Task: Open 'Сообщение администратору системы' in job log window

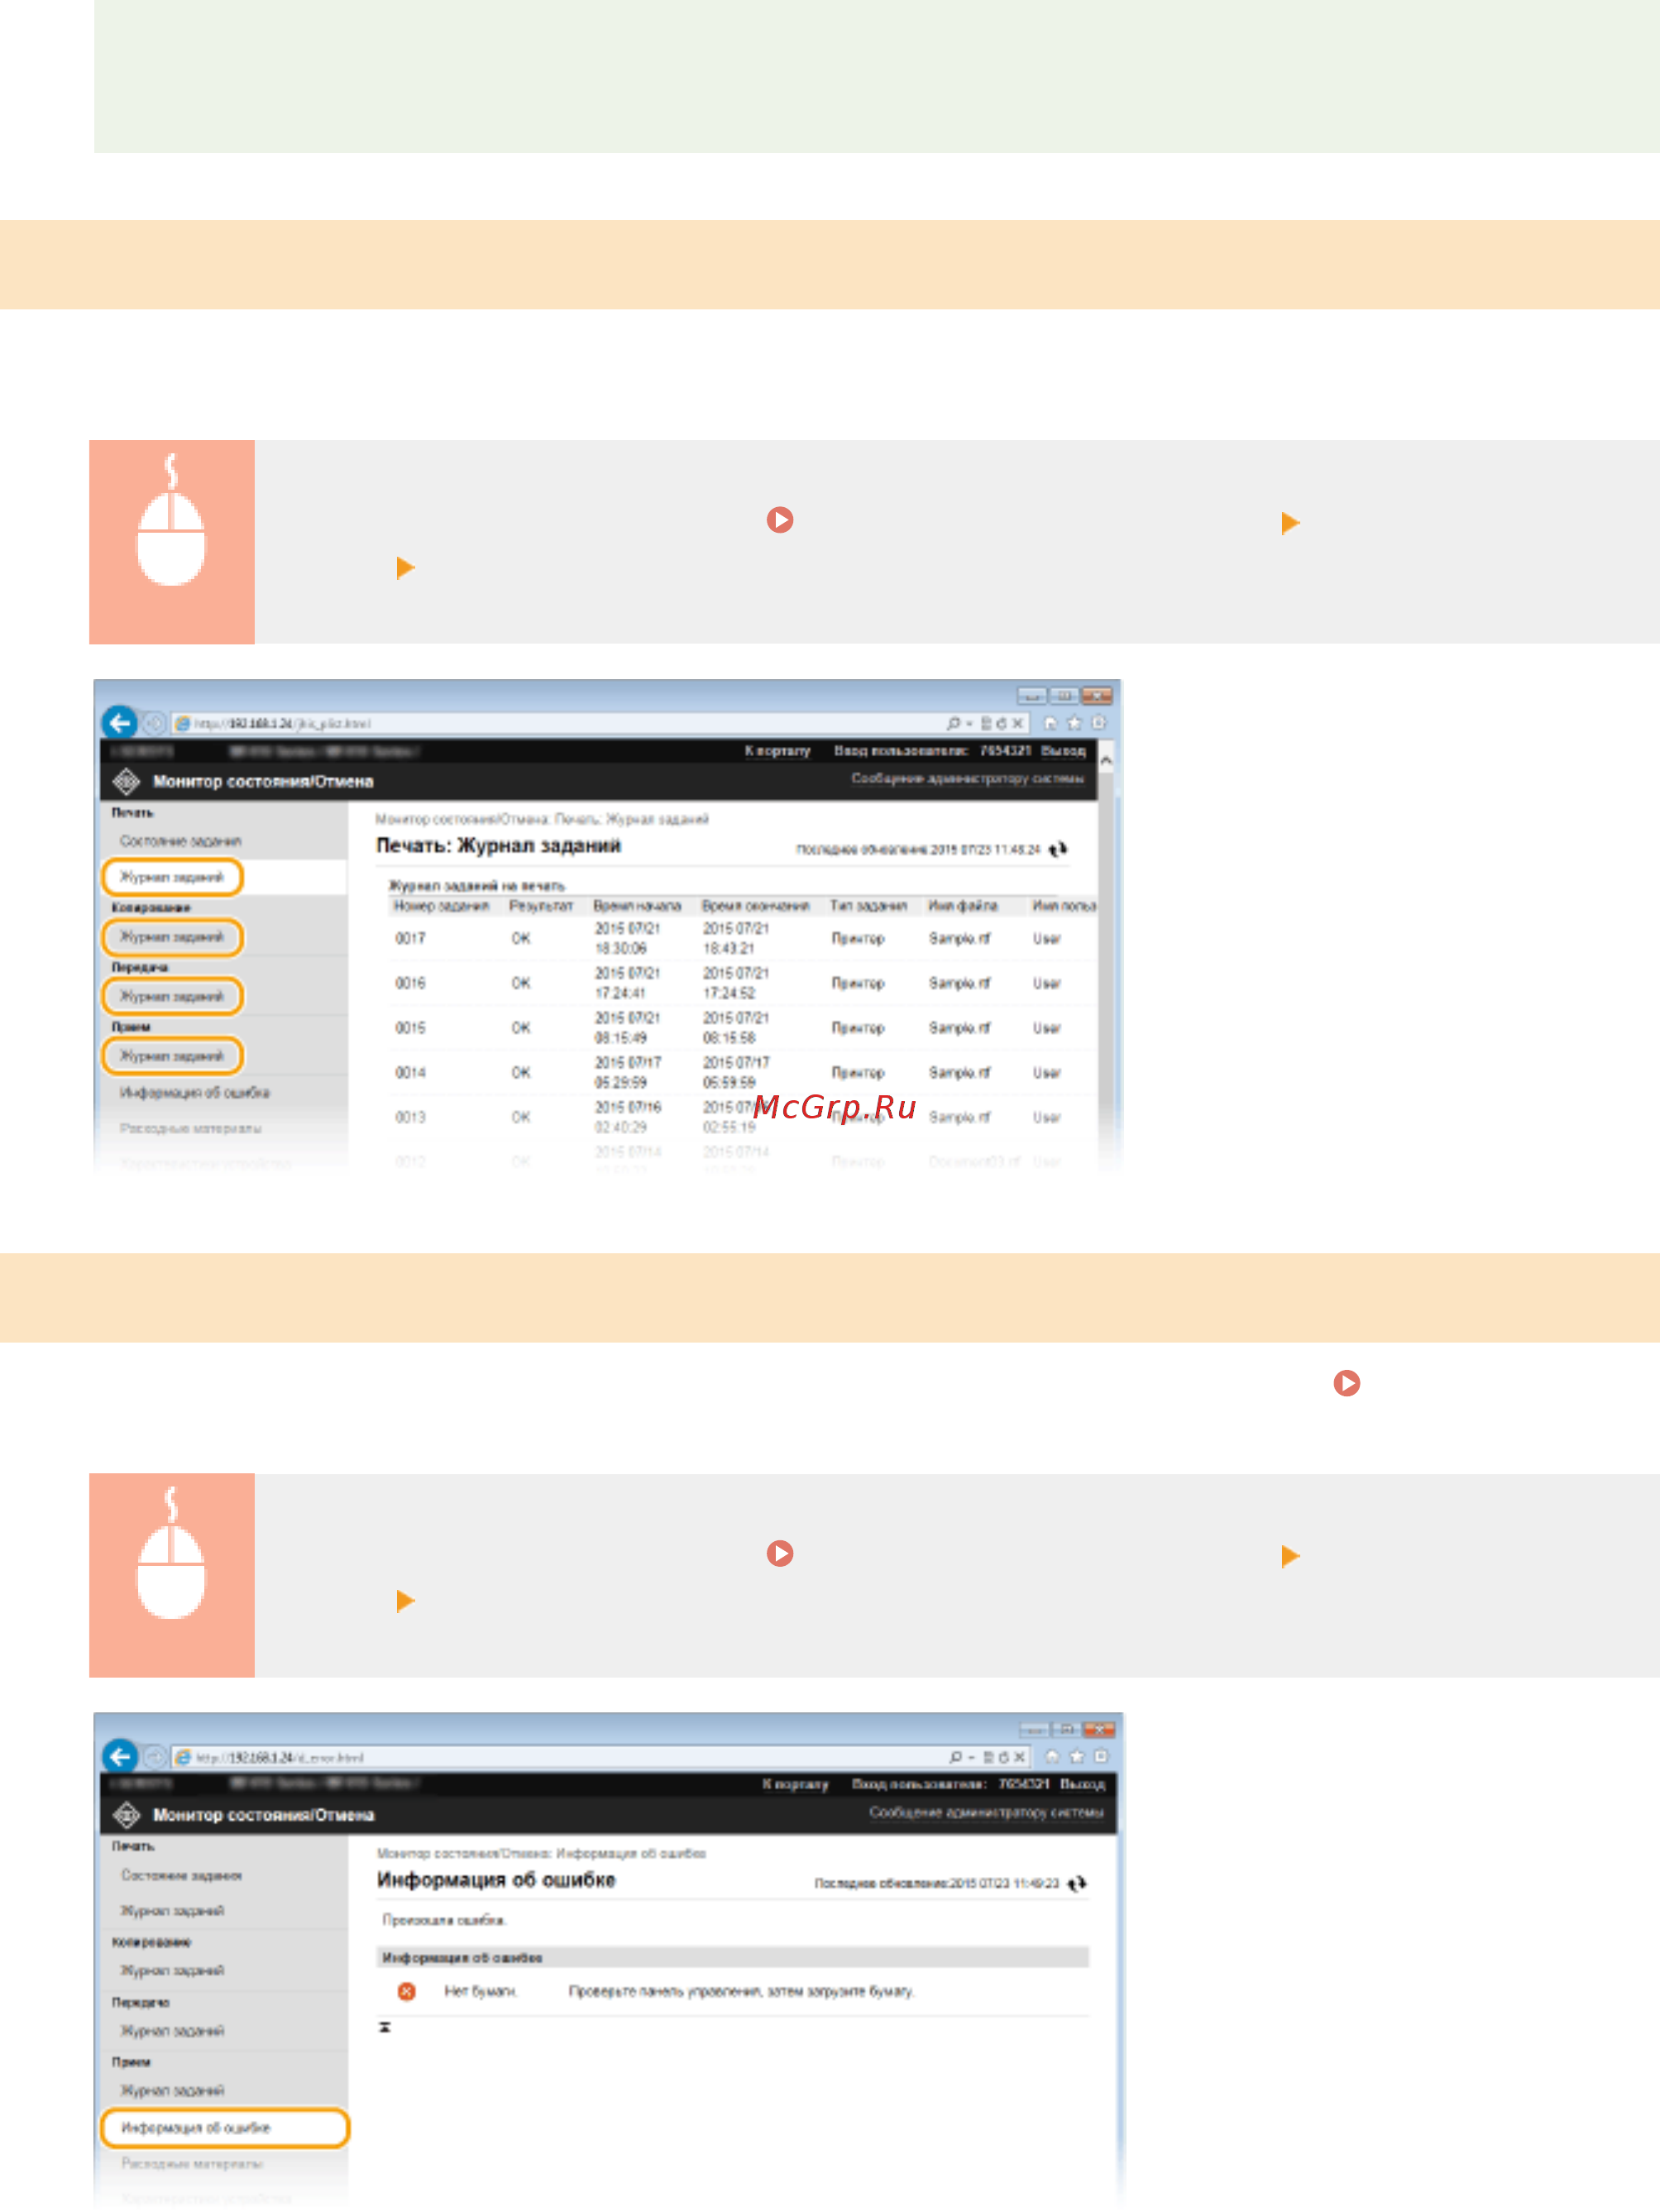Action: tap(967, 778)
